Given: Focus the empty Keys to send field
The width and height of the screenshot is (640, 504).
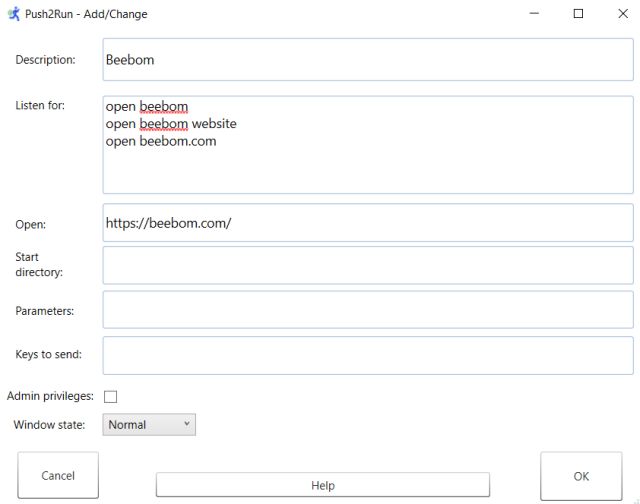Looking at the screenshot, I should [x=367, y=355].
